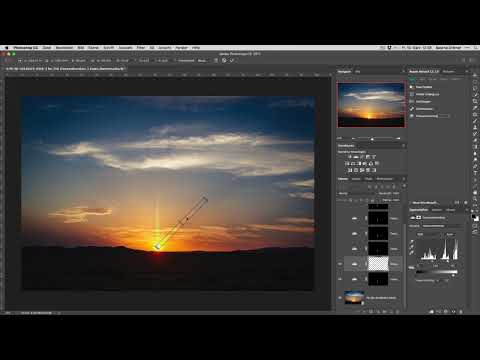The image size is (480, 360).
Task: Pick the black point eyedropper in properties
Action: pos(412,241)
